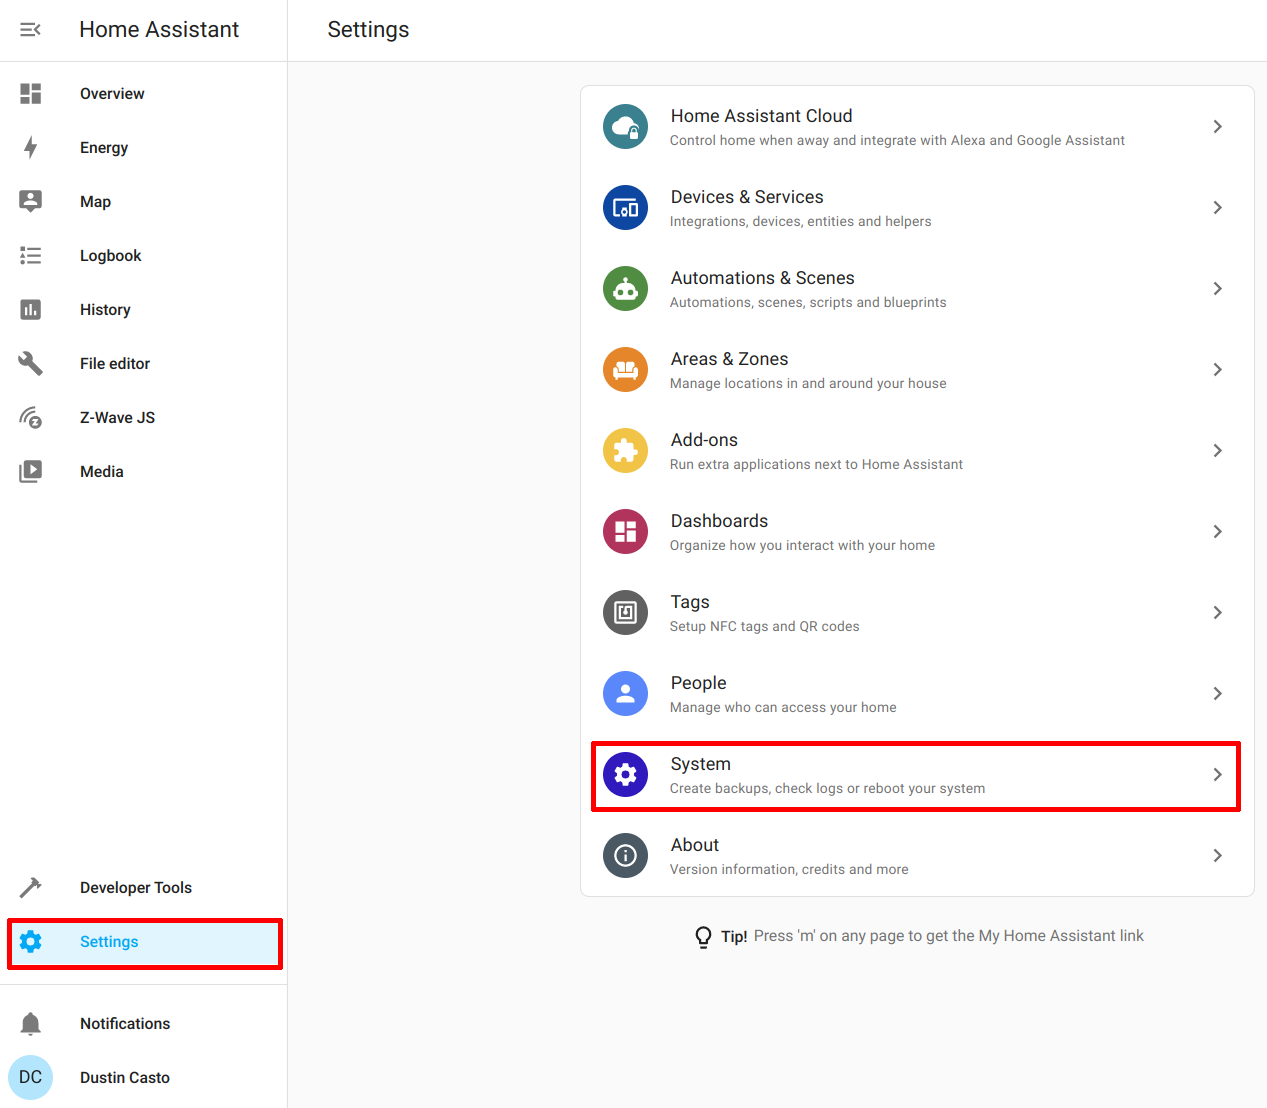Click the Logbook list icon

click(31, 256)
